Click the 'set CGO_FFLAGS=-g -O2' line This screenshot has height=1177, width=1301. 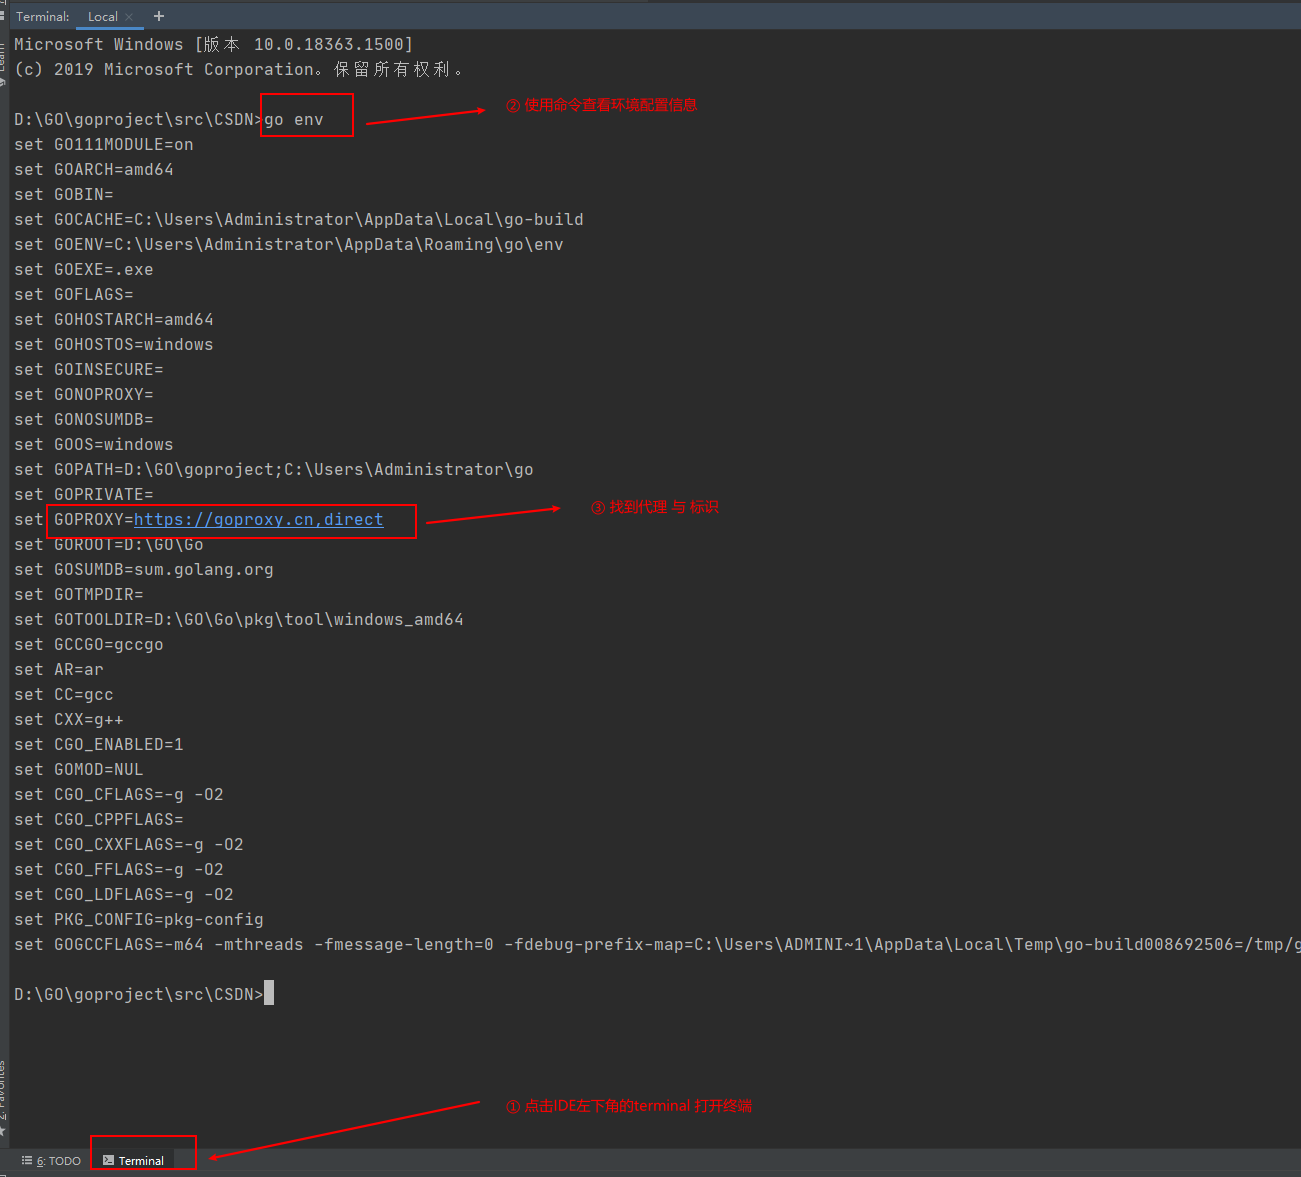(x=119, y=870)
